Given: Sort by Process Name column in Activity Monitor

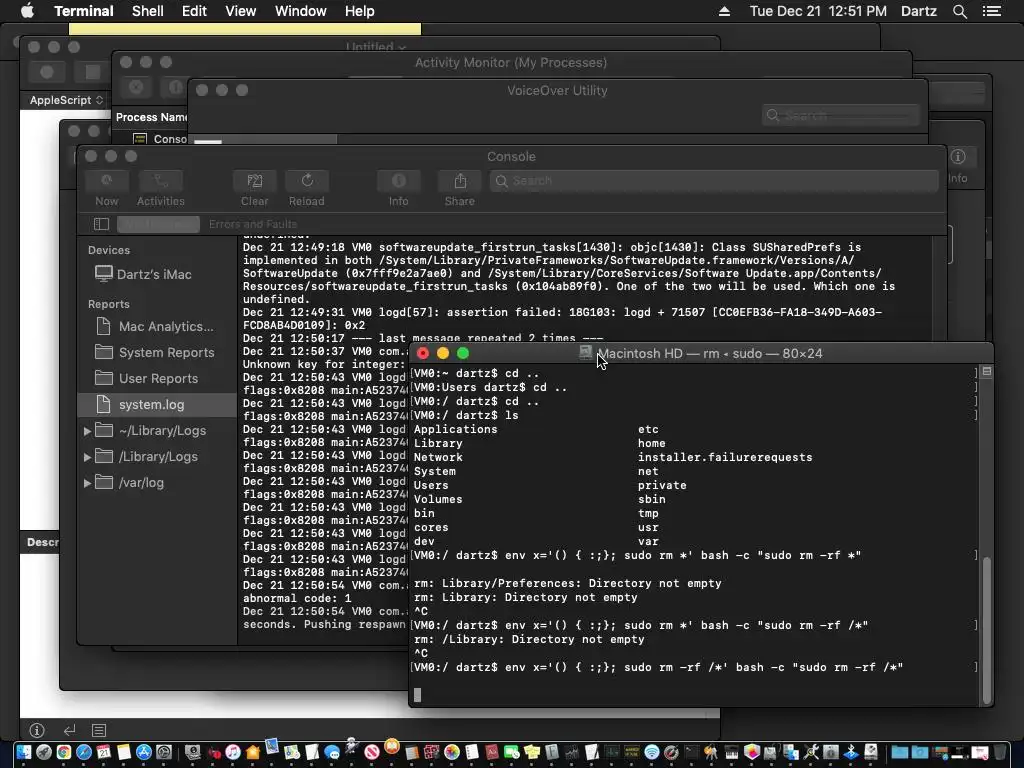Looking at the screenshot, I should point(151,117).
